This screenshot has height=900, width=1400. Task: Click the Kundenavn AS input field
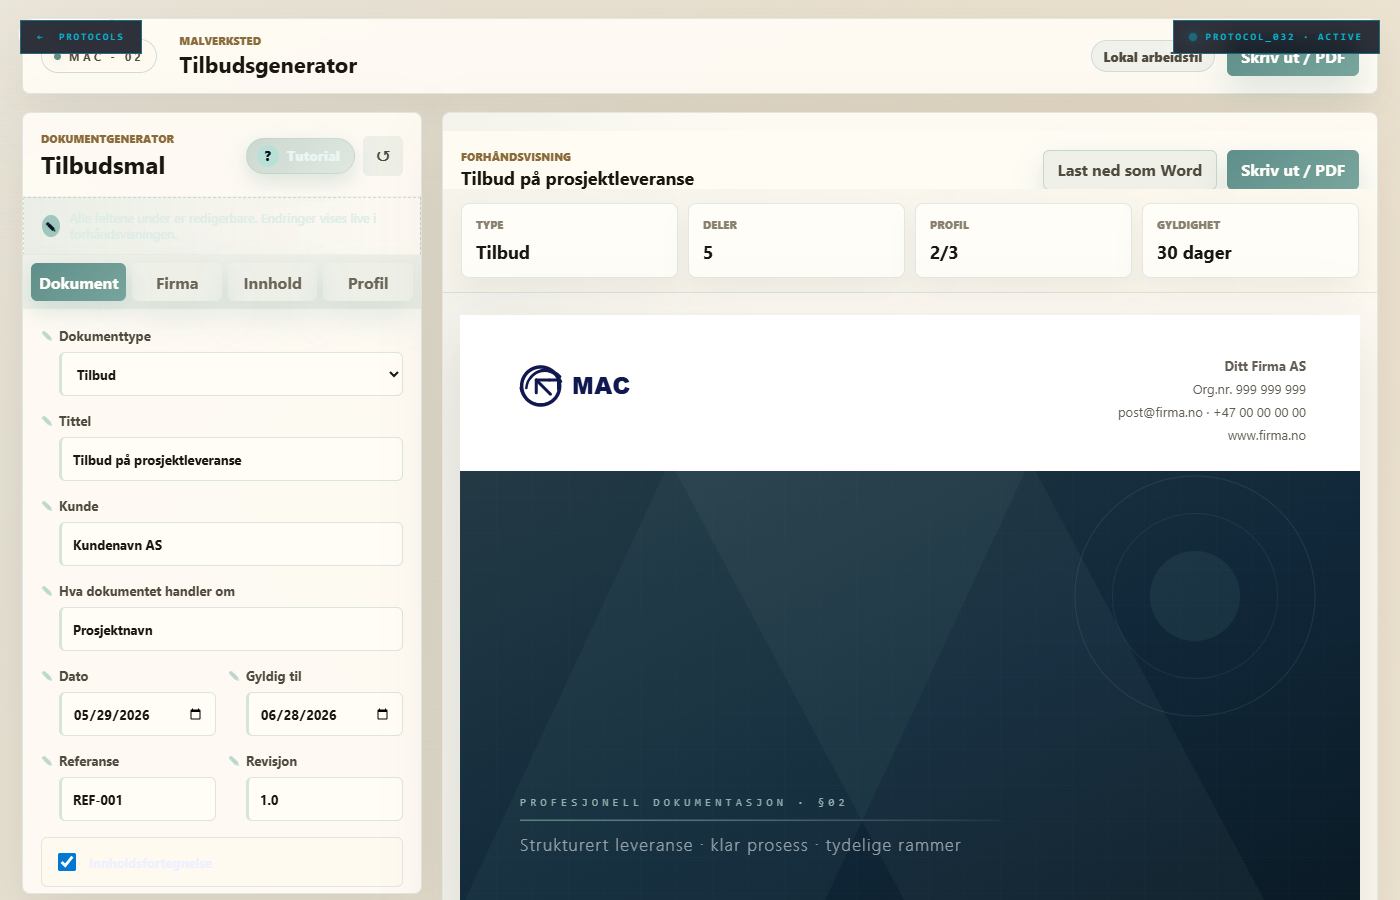231,544
